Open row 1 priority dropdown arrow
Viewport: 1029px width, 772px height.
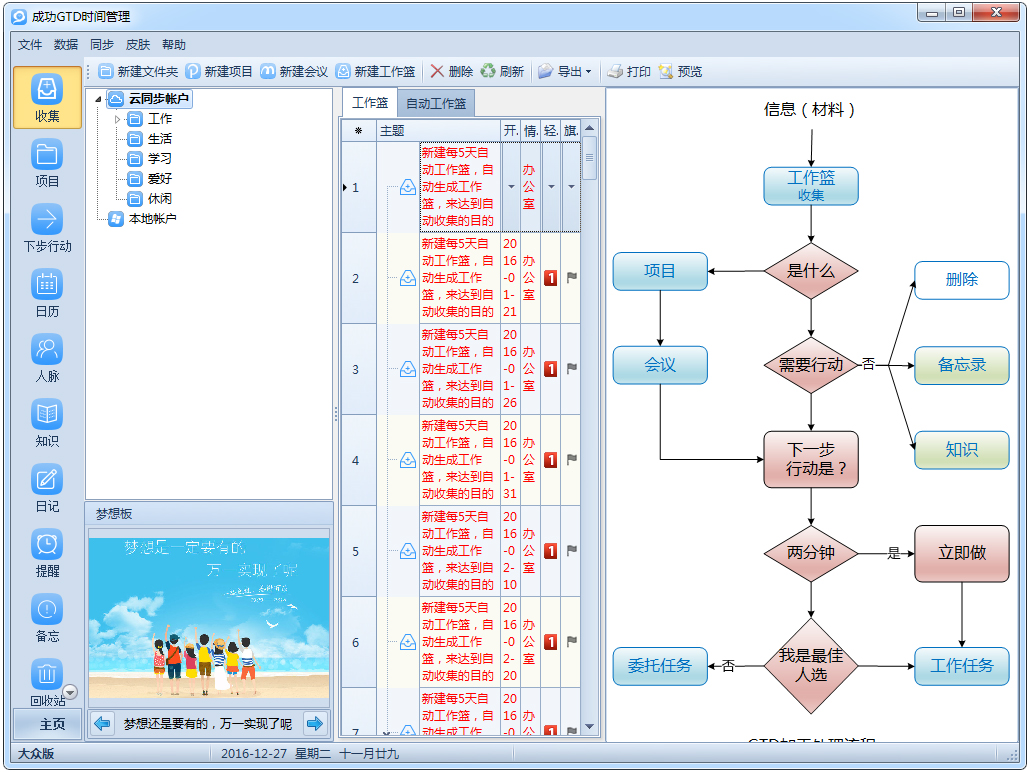551,187
